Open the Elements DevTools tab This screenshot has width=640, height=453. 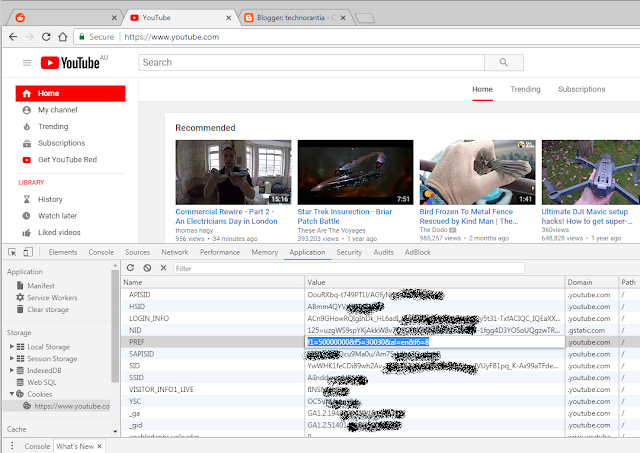(x=63, y=252)
